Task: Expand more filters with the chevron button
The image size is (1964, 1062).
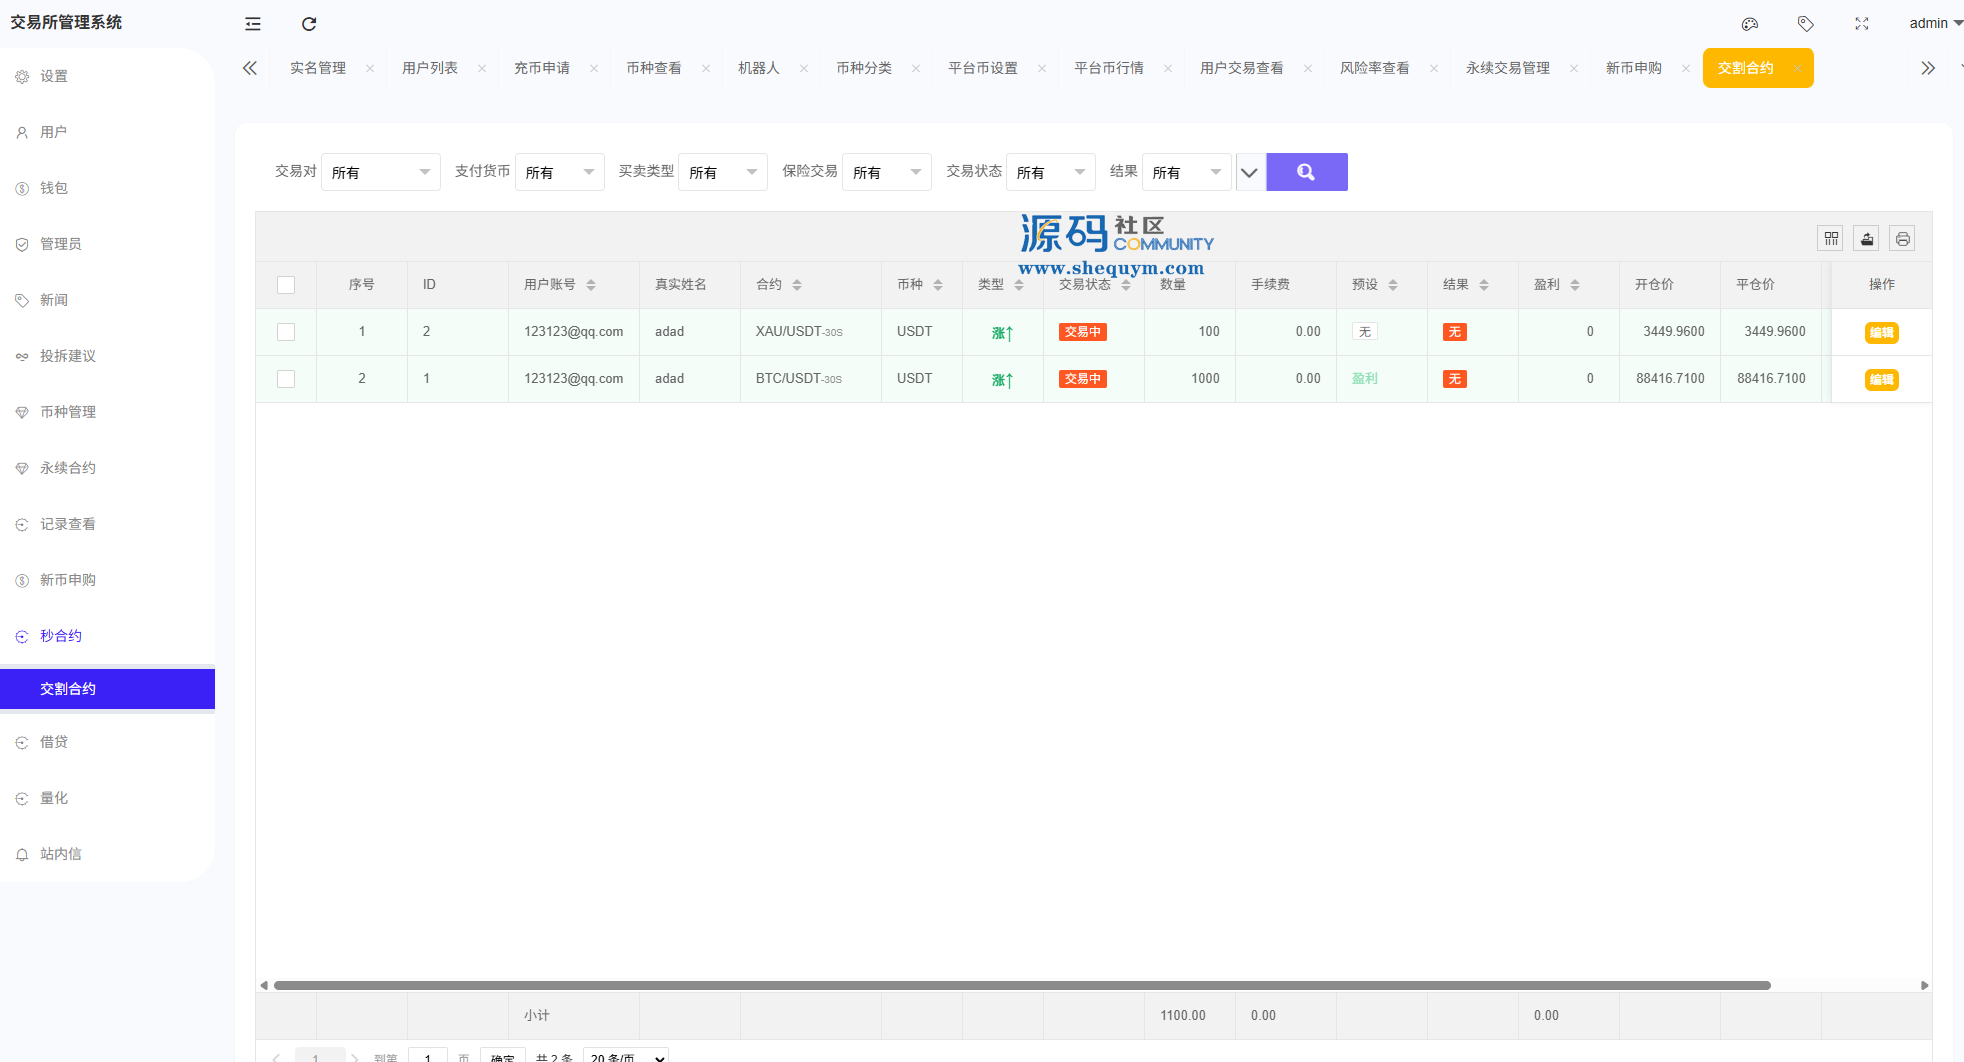Action: coord(1249,172)
